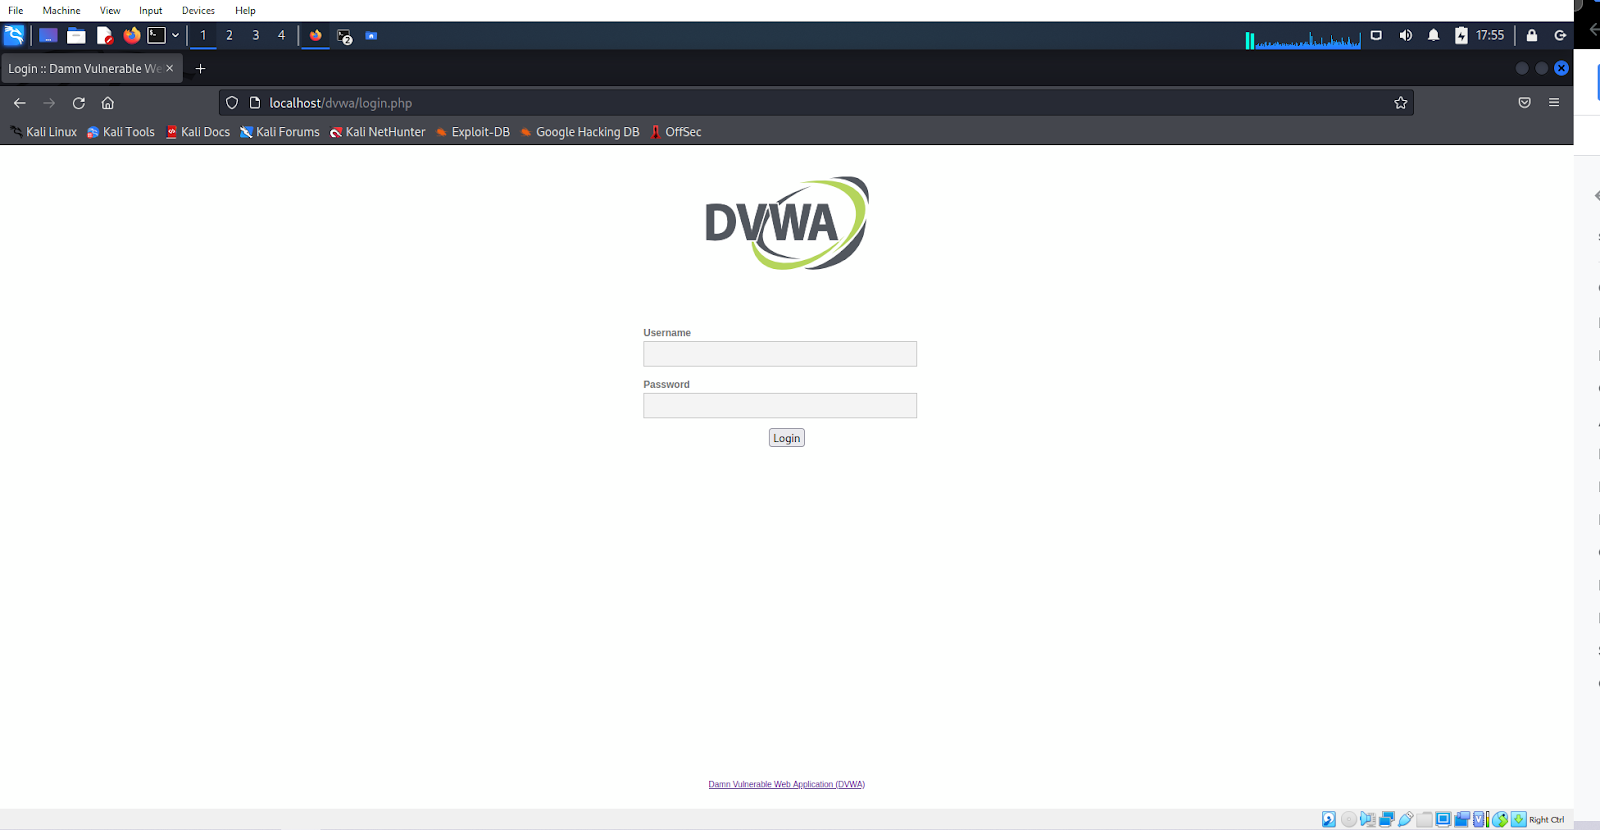
Task: Click VirtualBox hard disk status icon
Action: (x=1329, y=819)
